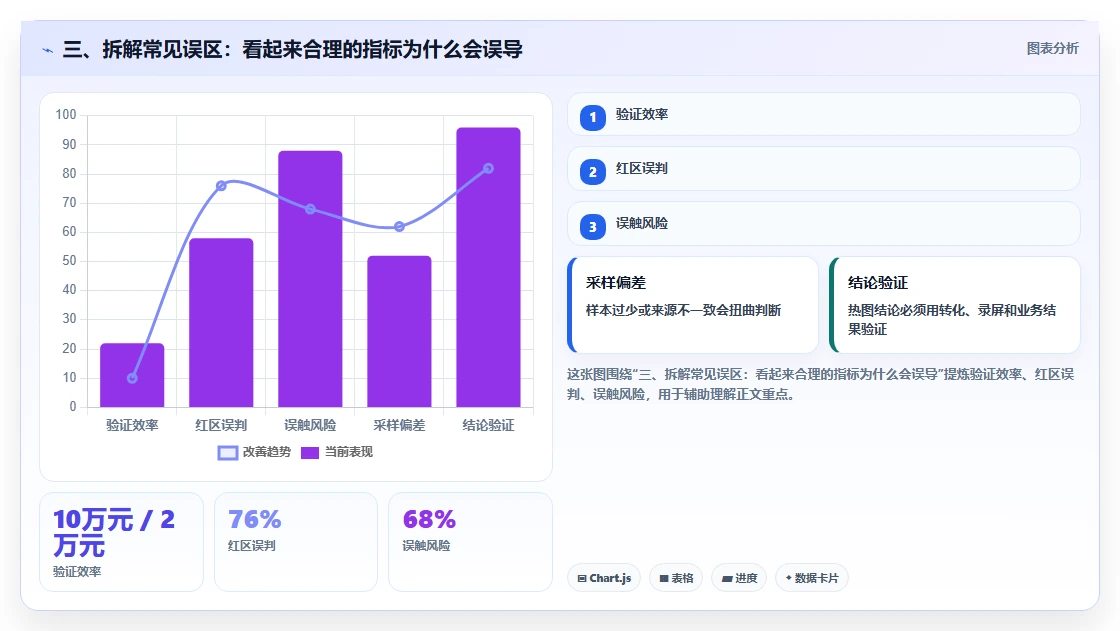
Task: Click the 进度 tag chip
Action: pos(739,578)
